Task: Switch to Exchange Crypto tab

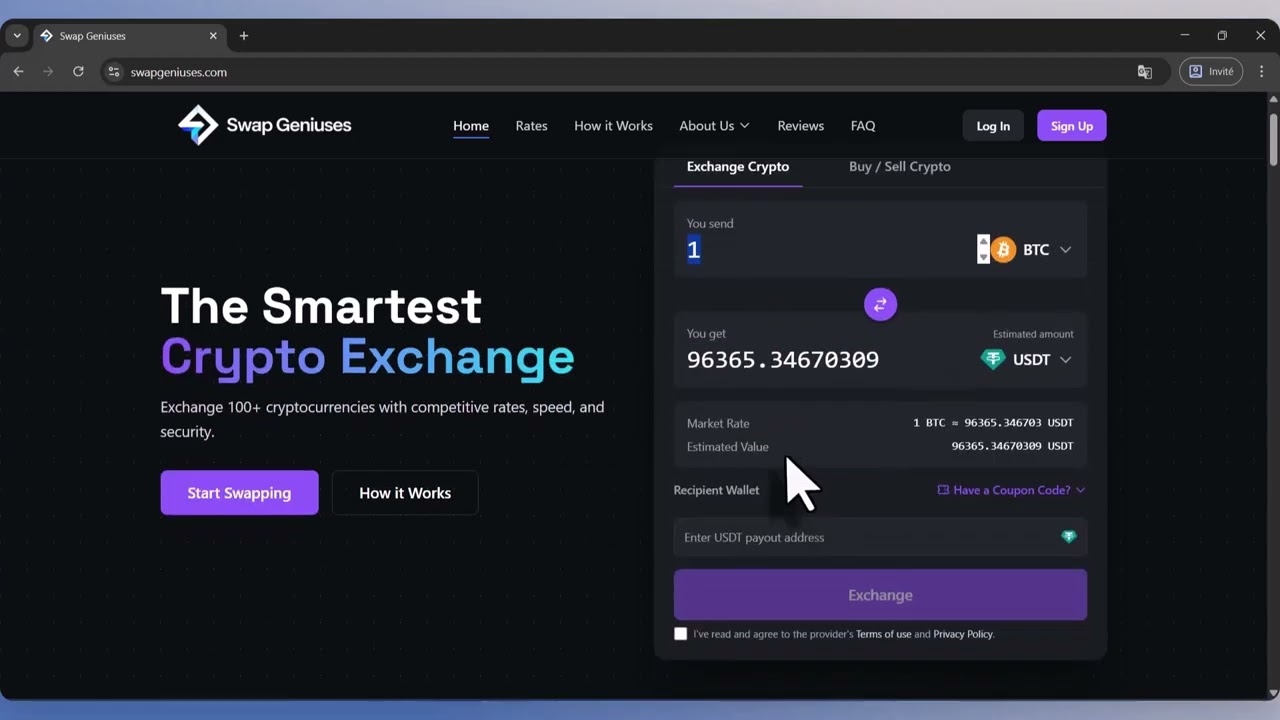Action: (x=738, y=167)
